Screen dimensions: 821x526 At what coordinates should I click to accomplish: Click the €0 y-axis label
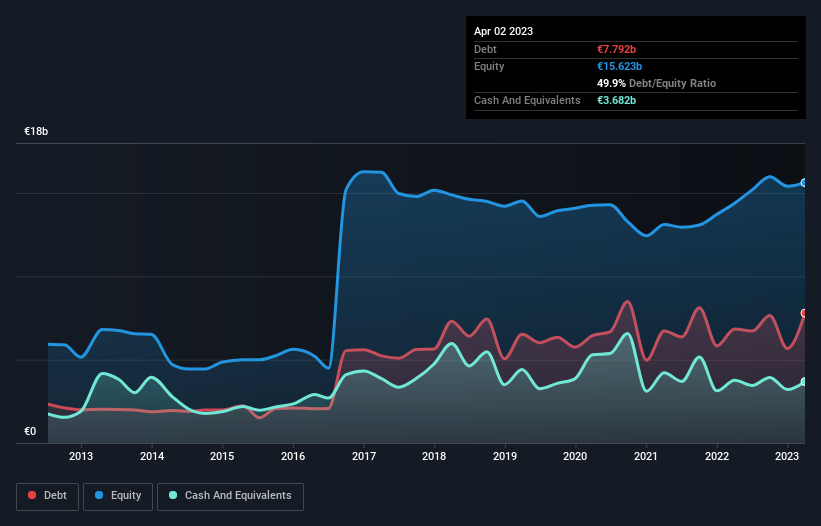[x=30, y=431]
